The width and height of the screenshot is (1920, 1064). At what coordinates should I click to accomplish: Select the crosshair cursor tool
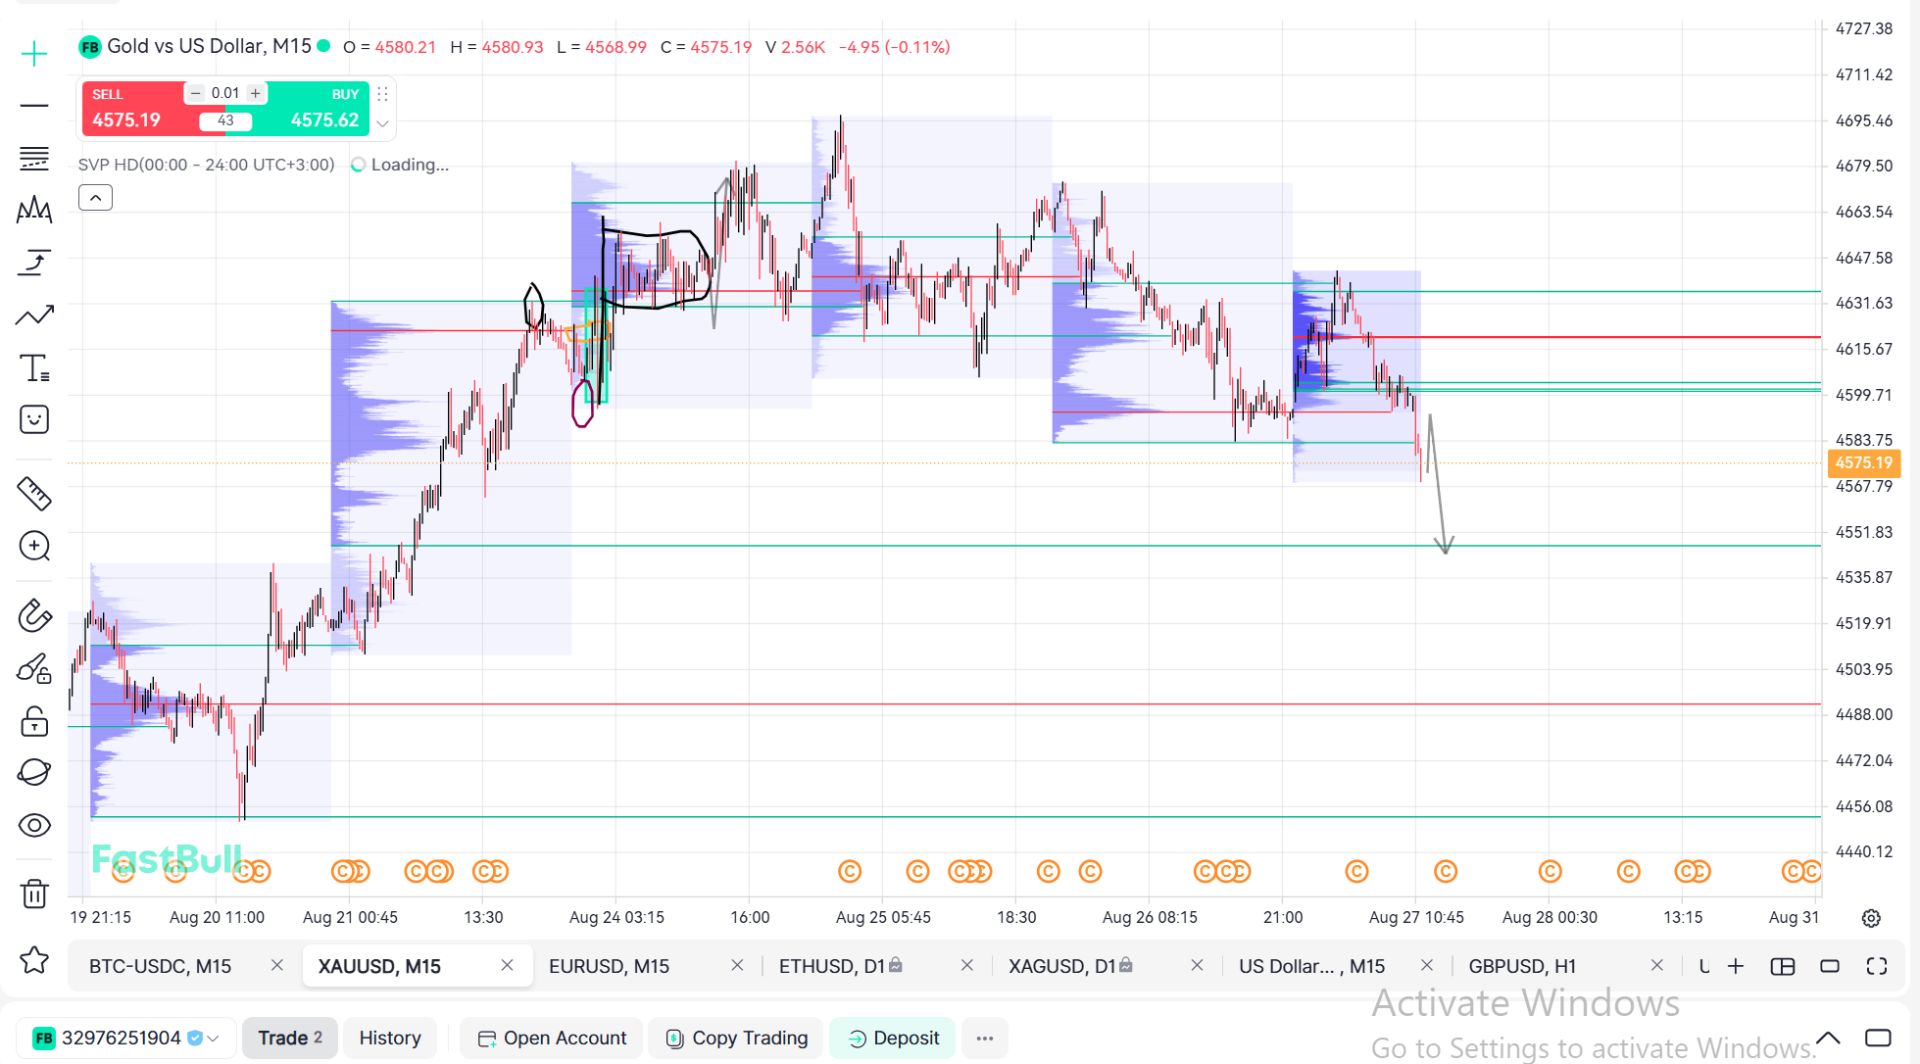click(x=34, y=53)
